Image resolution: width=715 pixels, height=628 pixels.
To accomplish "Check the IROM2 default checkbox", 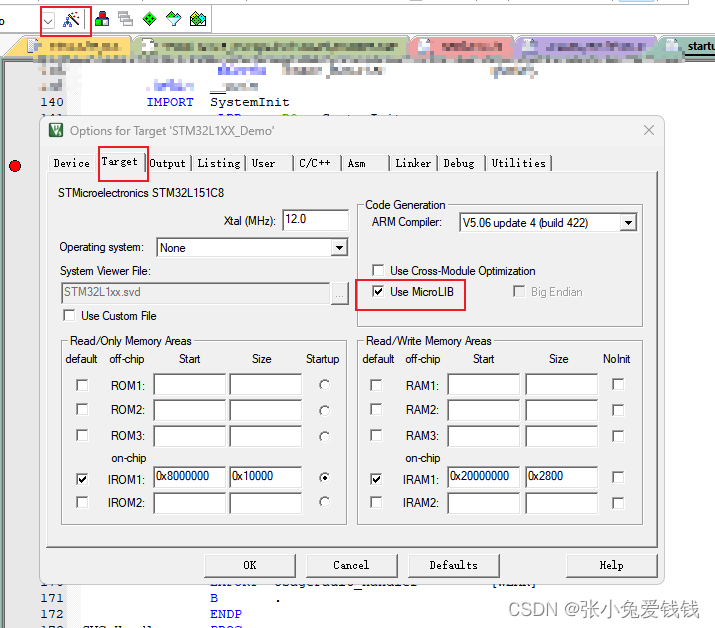I will coord(82,502).
